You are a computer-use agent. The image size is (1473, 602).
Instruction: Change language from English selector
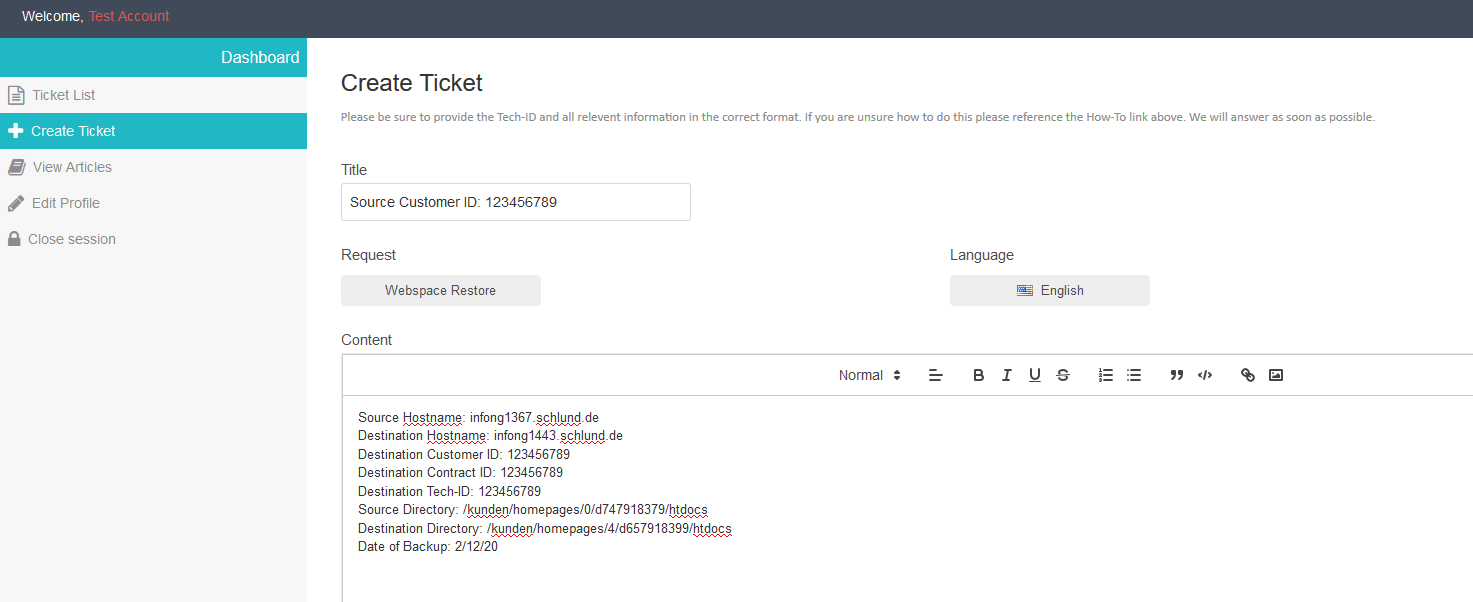point(1049,290)
